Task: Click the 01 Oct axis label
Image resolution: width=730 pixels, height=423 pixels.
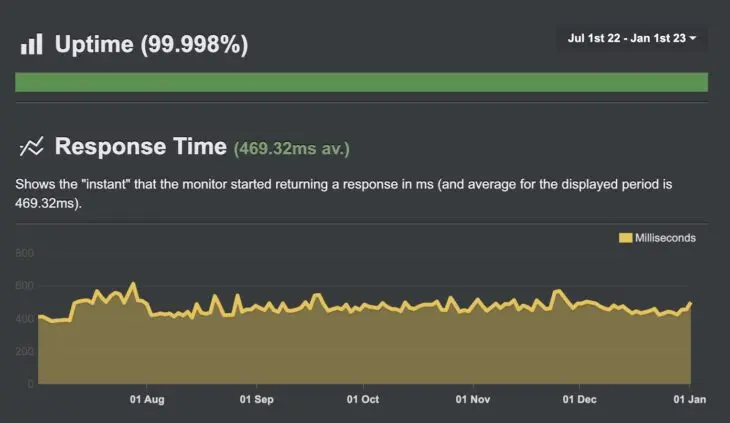Action: pyautogui.click(x=363, y=399)
